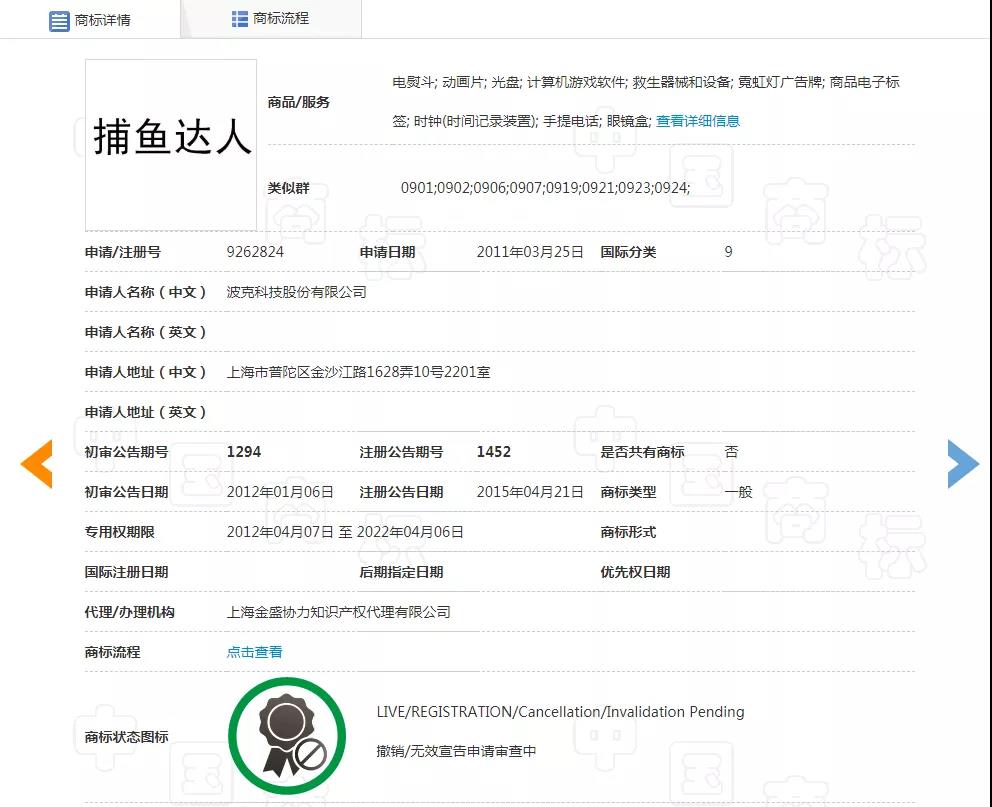This screenshot has height=807, width=992.
Task: Select preliminary announcement number 1294
Action: pos(244,452)
